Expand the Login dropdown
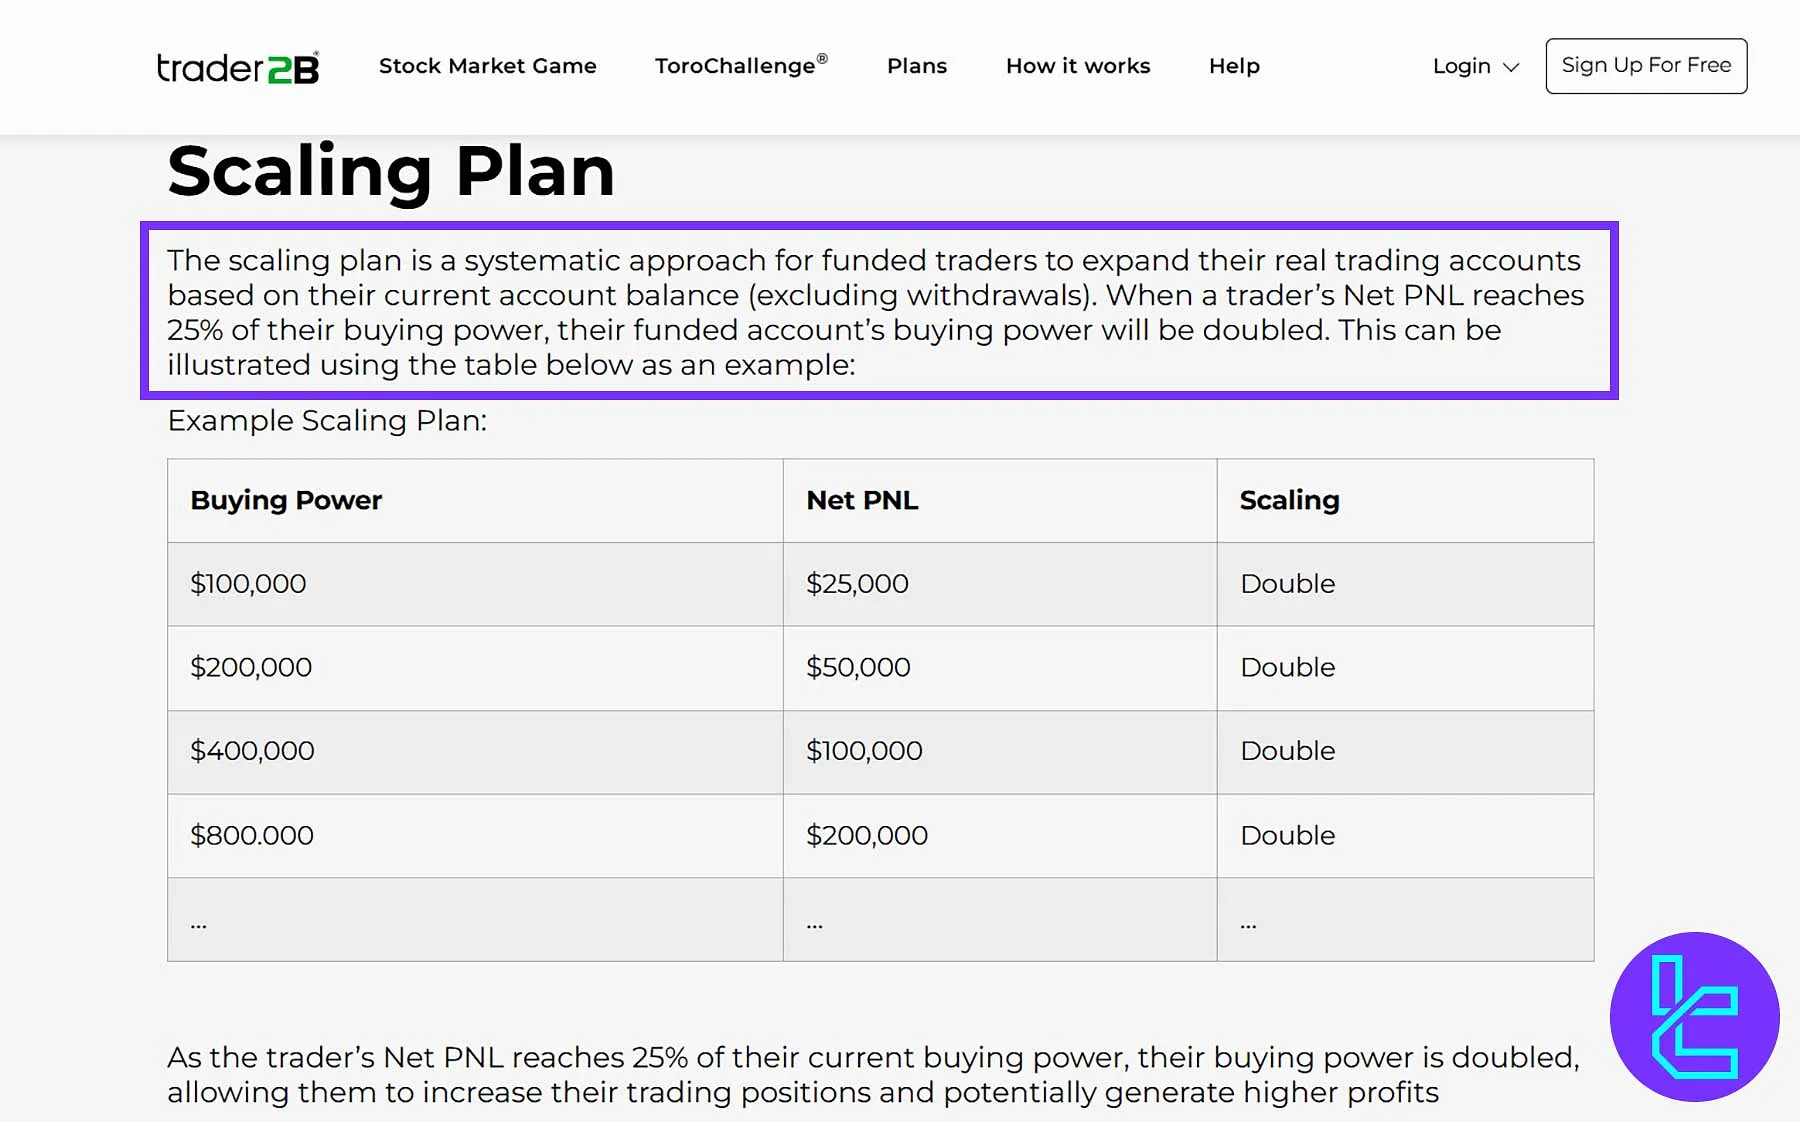Viewport: 1800px width, 1122px height. [x=1474, y=66]
